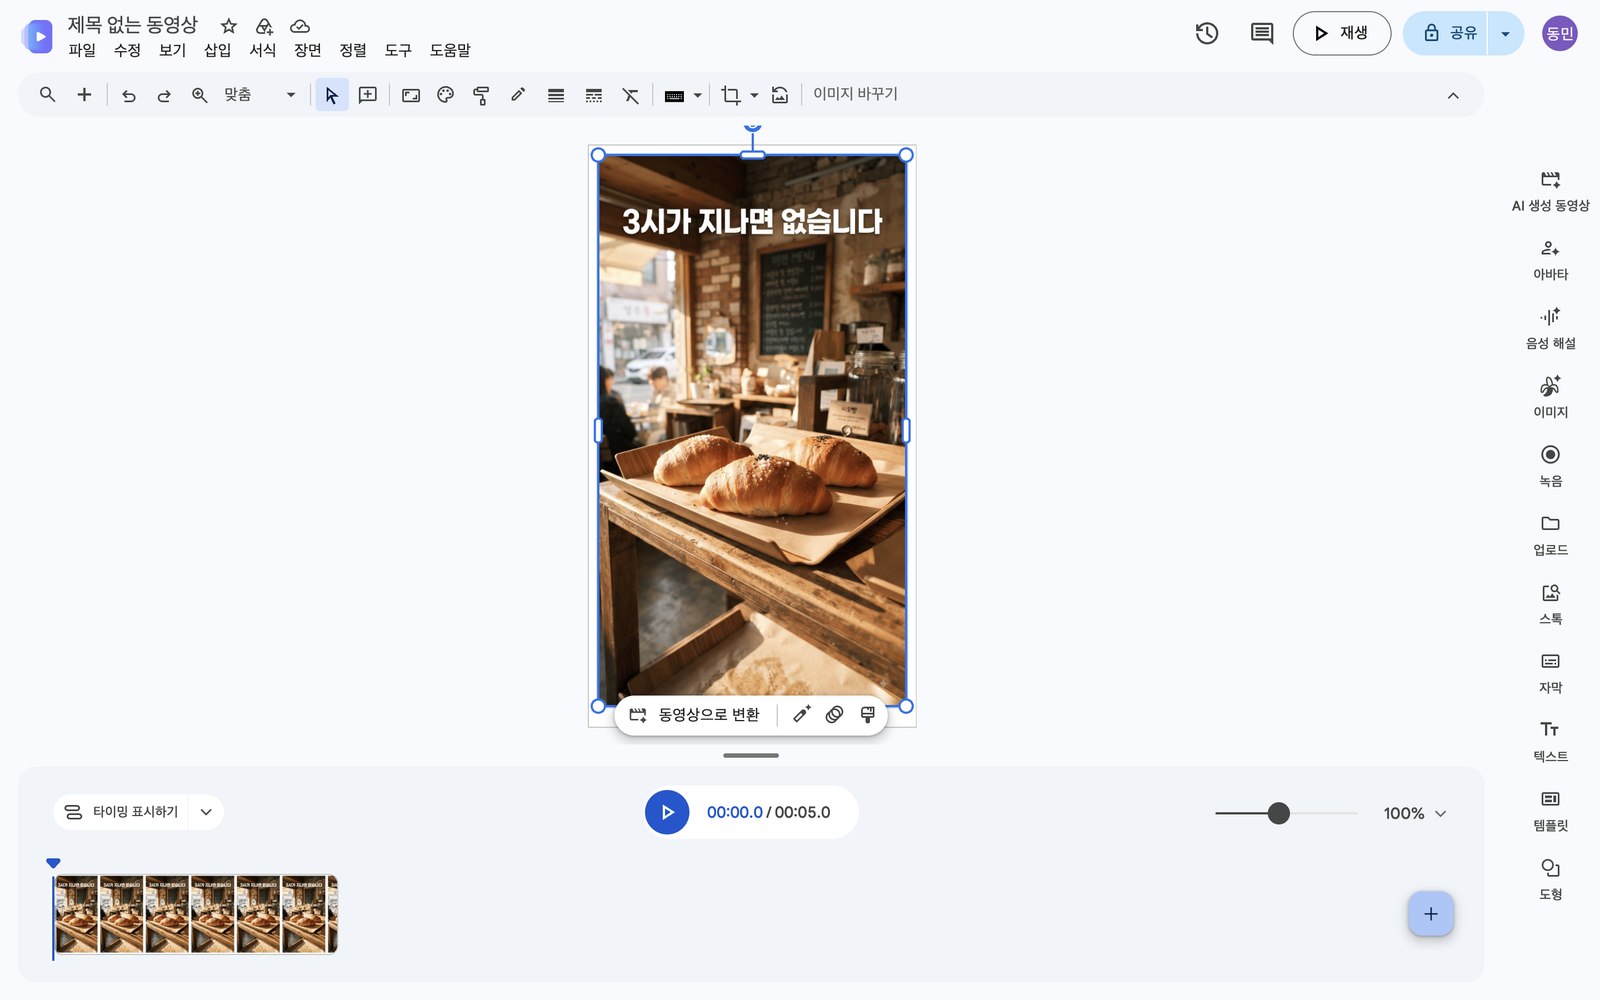
Task: Click the 동영상으로 변환 button
Action: click(x=695, y=715)
